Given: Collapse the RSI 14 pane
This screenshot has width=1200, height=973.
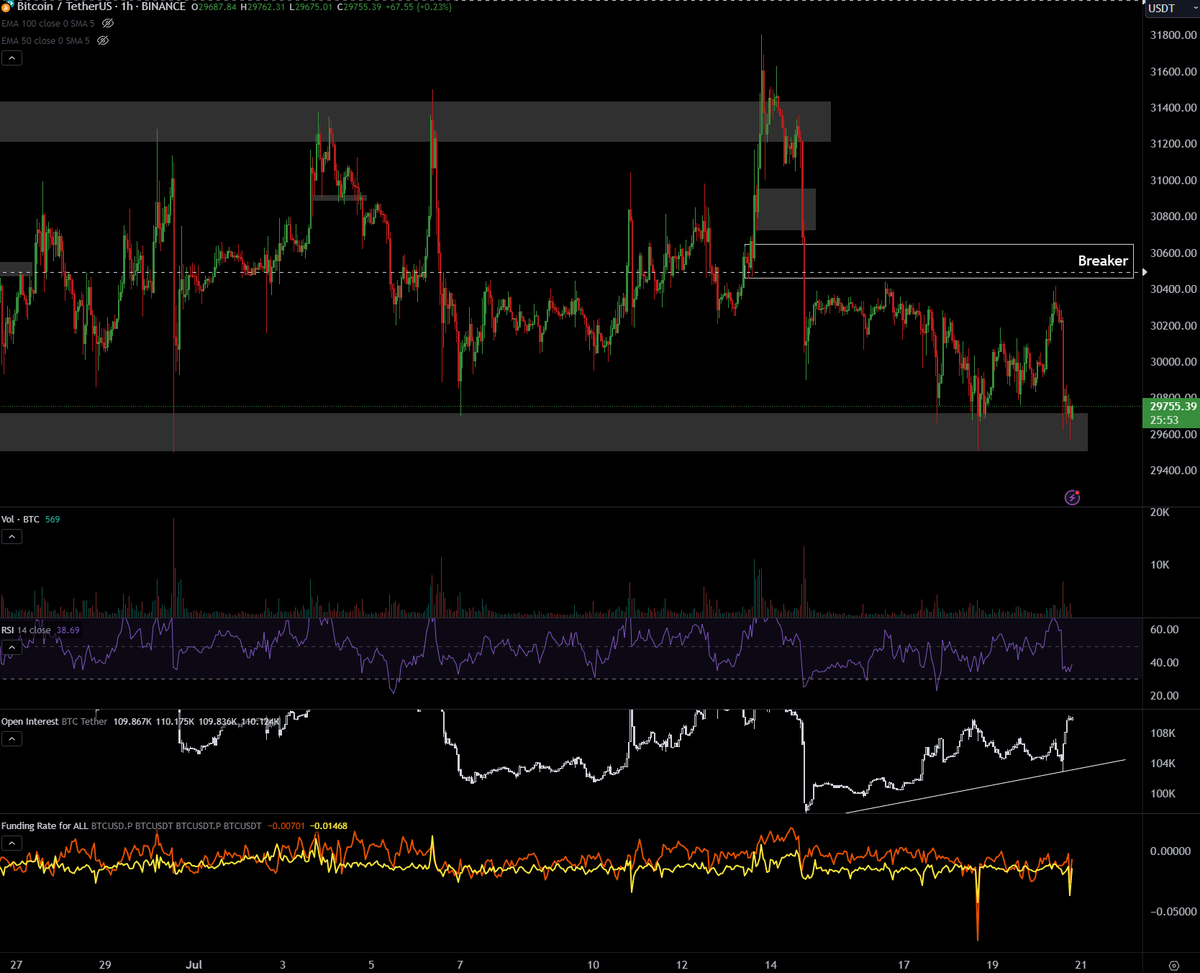Looking at the screenshot, I should pyautogui.click(x=11, y=647).
